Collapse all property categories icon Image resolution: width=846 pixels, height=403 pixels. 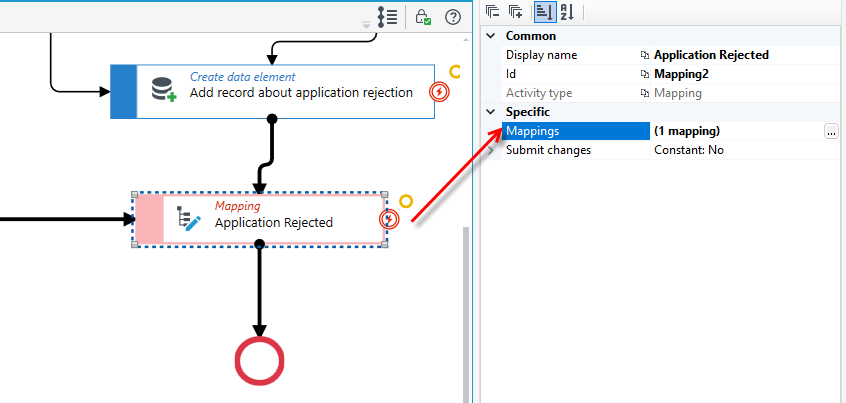[492, 11]
